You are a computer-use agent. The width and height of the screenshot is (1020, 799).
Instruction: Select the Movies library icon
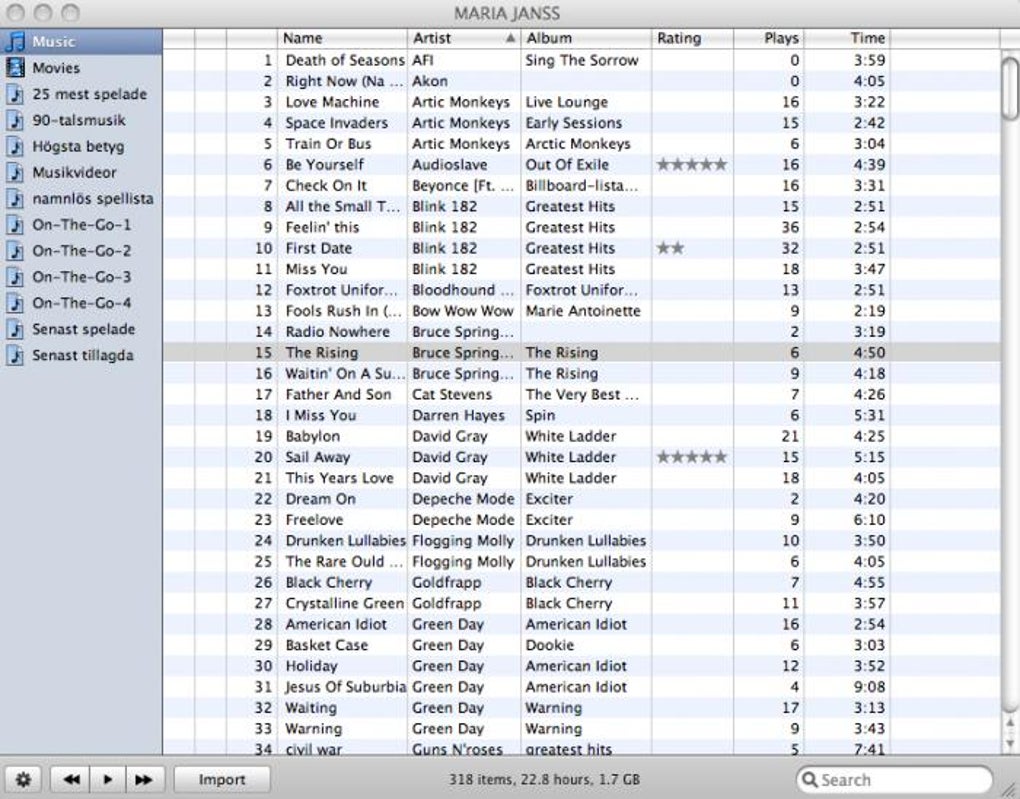[15, 68]
